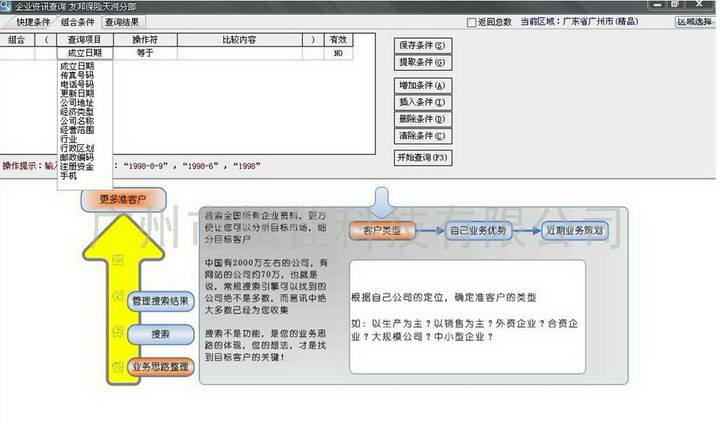Select 邮政编码 in the dropdown list
Viewport: 720px width, 424px height.
pyautogui.click(x=77, y=157)
